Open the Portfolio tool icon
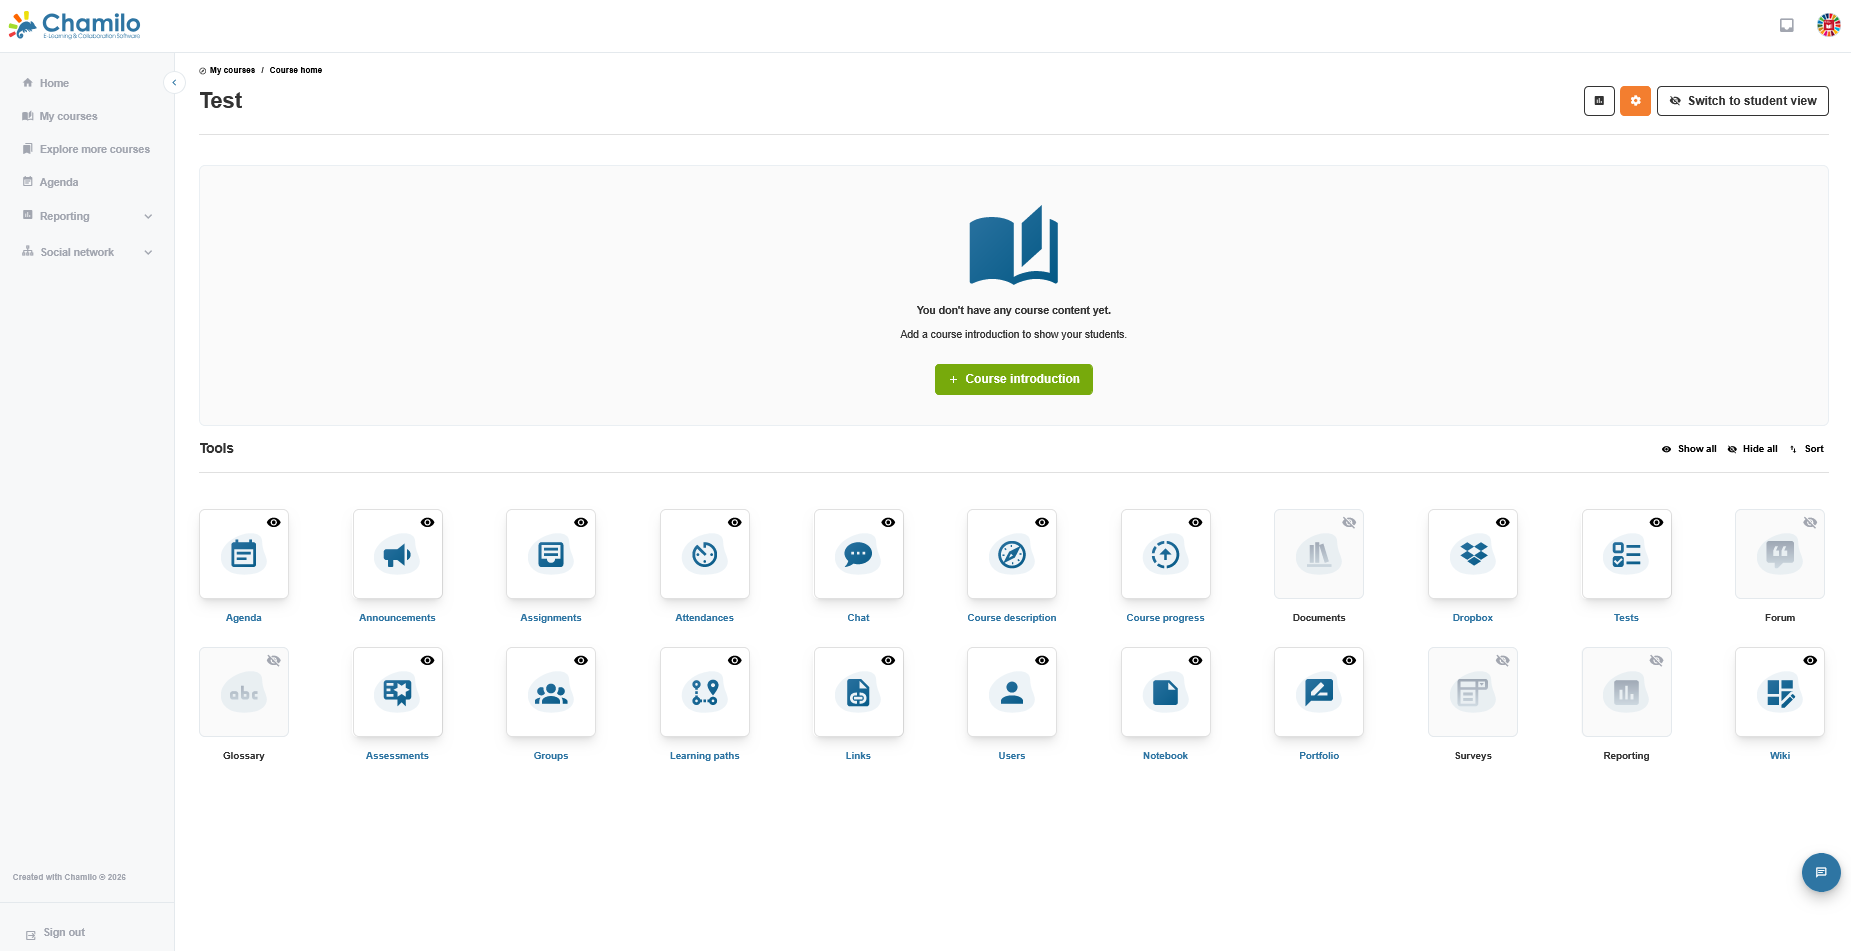Image resolution: width=1851 pixels, height=951 pixels. (1319, 692)
